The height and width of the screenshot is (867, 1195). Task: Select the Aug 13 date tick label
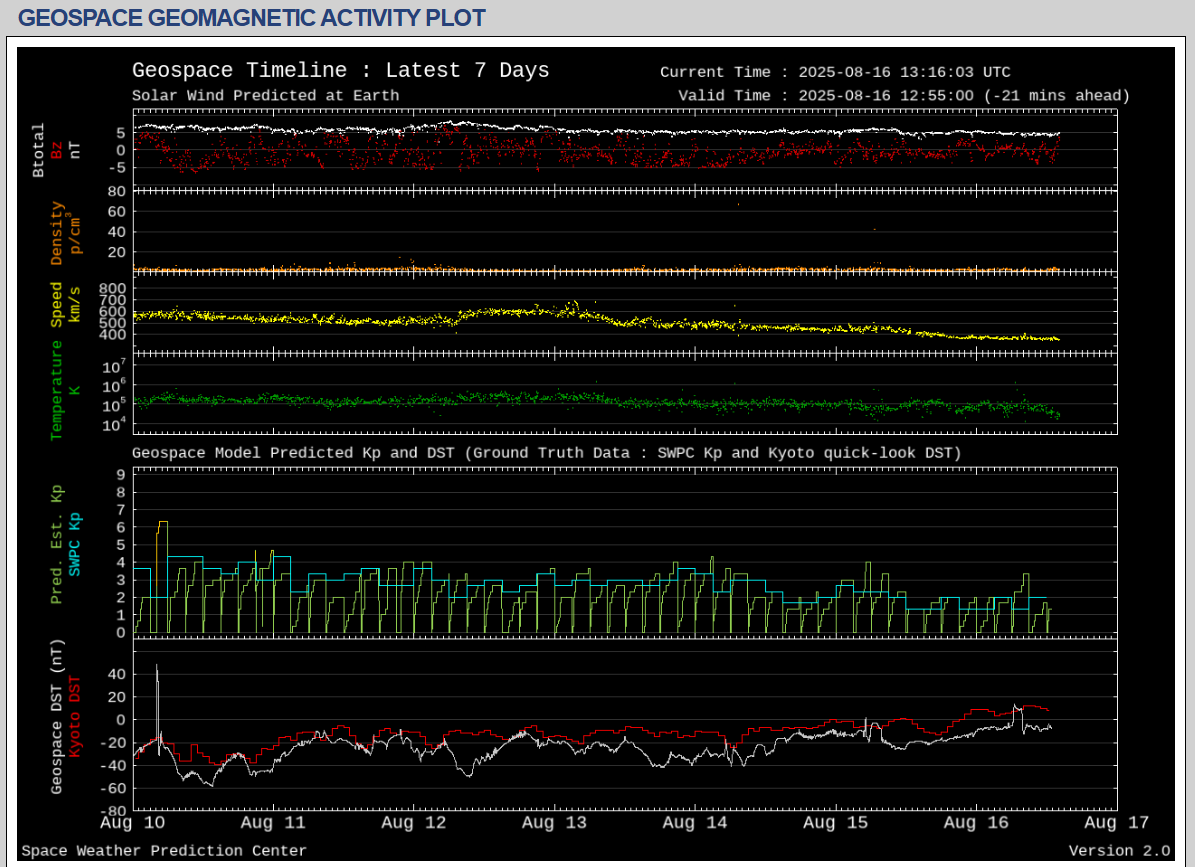pos(555,823)
